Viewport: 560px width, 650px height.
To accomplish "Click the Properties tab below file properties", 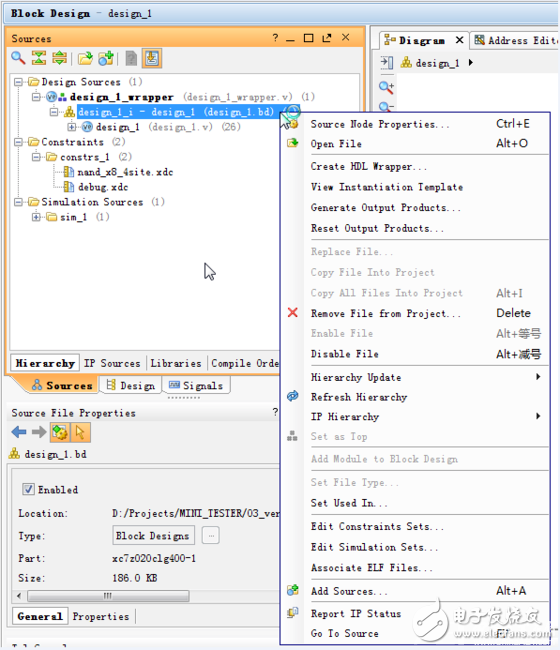I will pos(101,616).
